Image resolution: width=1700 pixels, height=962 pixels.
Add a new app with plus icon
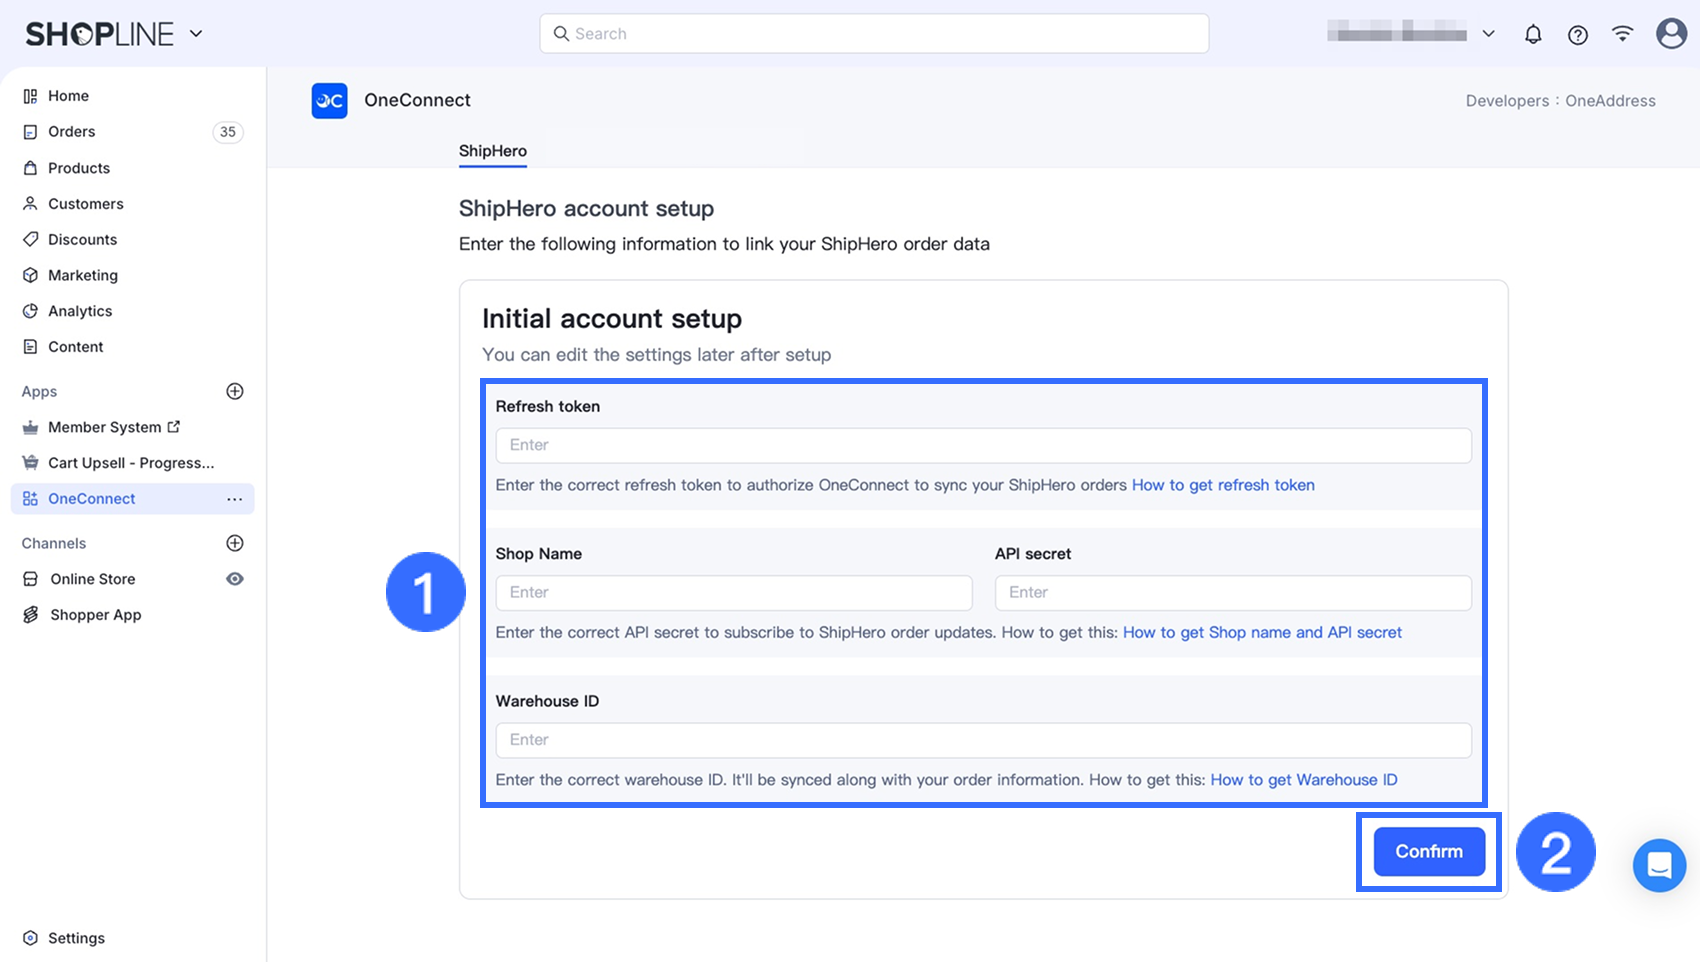235,391
